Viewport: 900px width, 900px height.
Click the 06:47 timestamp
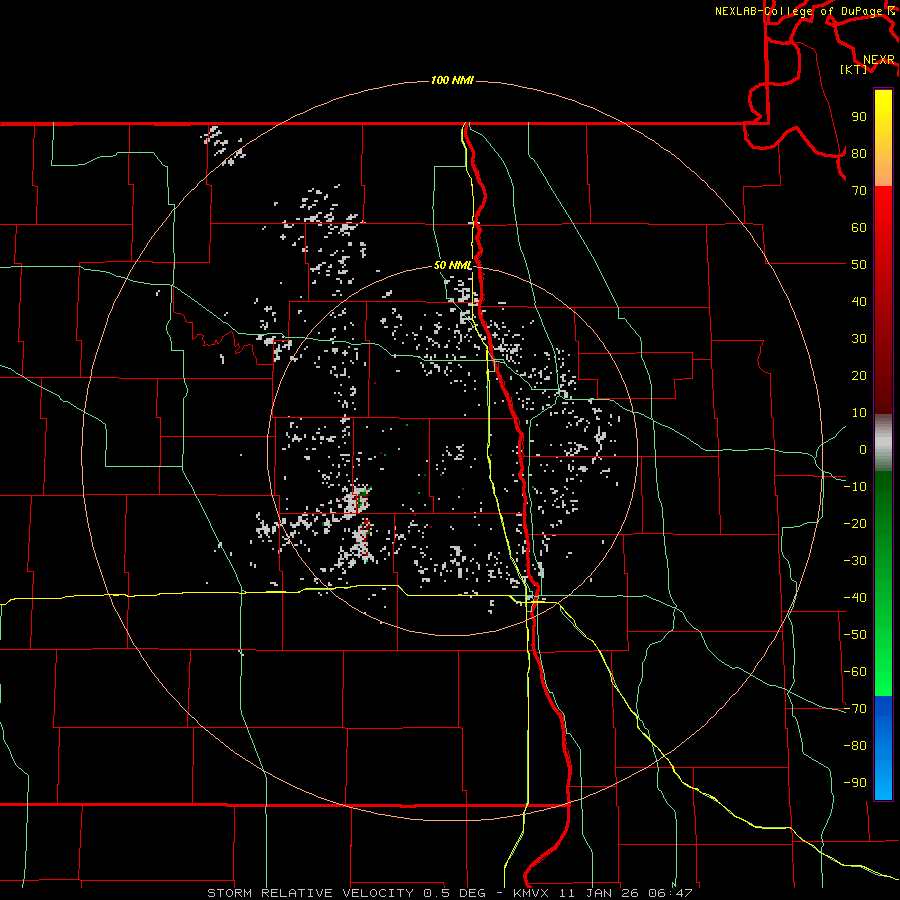pos(671,893)
